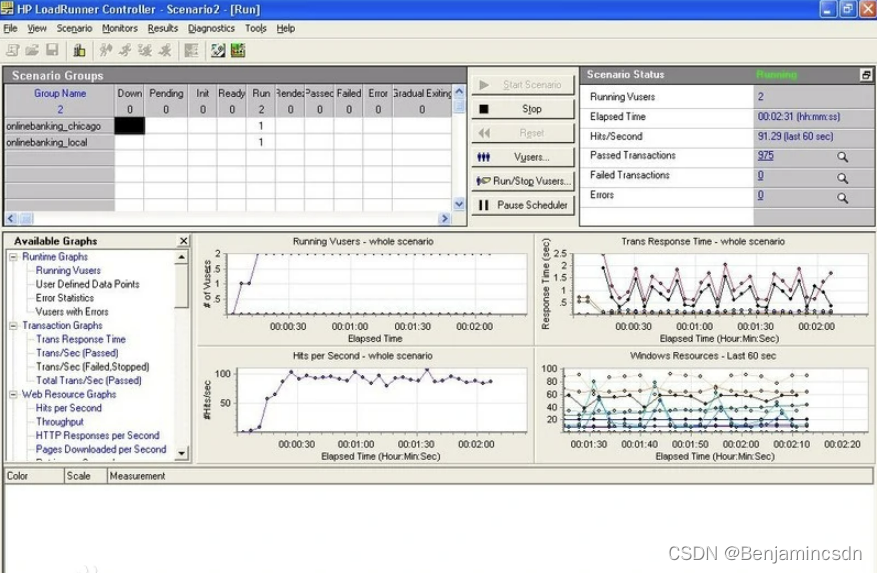The height and width of the screenshot is (573, 877).
Task: Click the stop-vuser toolbar icon
Action: click(x=164, y=50)
